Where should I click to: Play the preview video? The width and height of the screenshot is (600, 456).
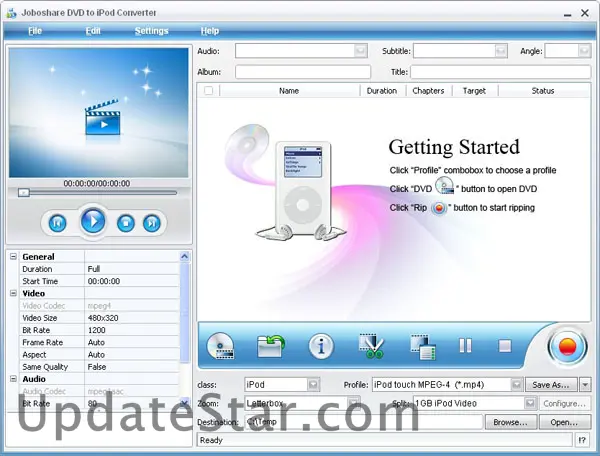93,221
